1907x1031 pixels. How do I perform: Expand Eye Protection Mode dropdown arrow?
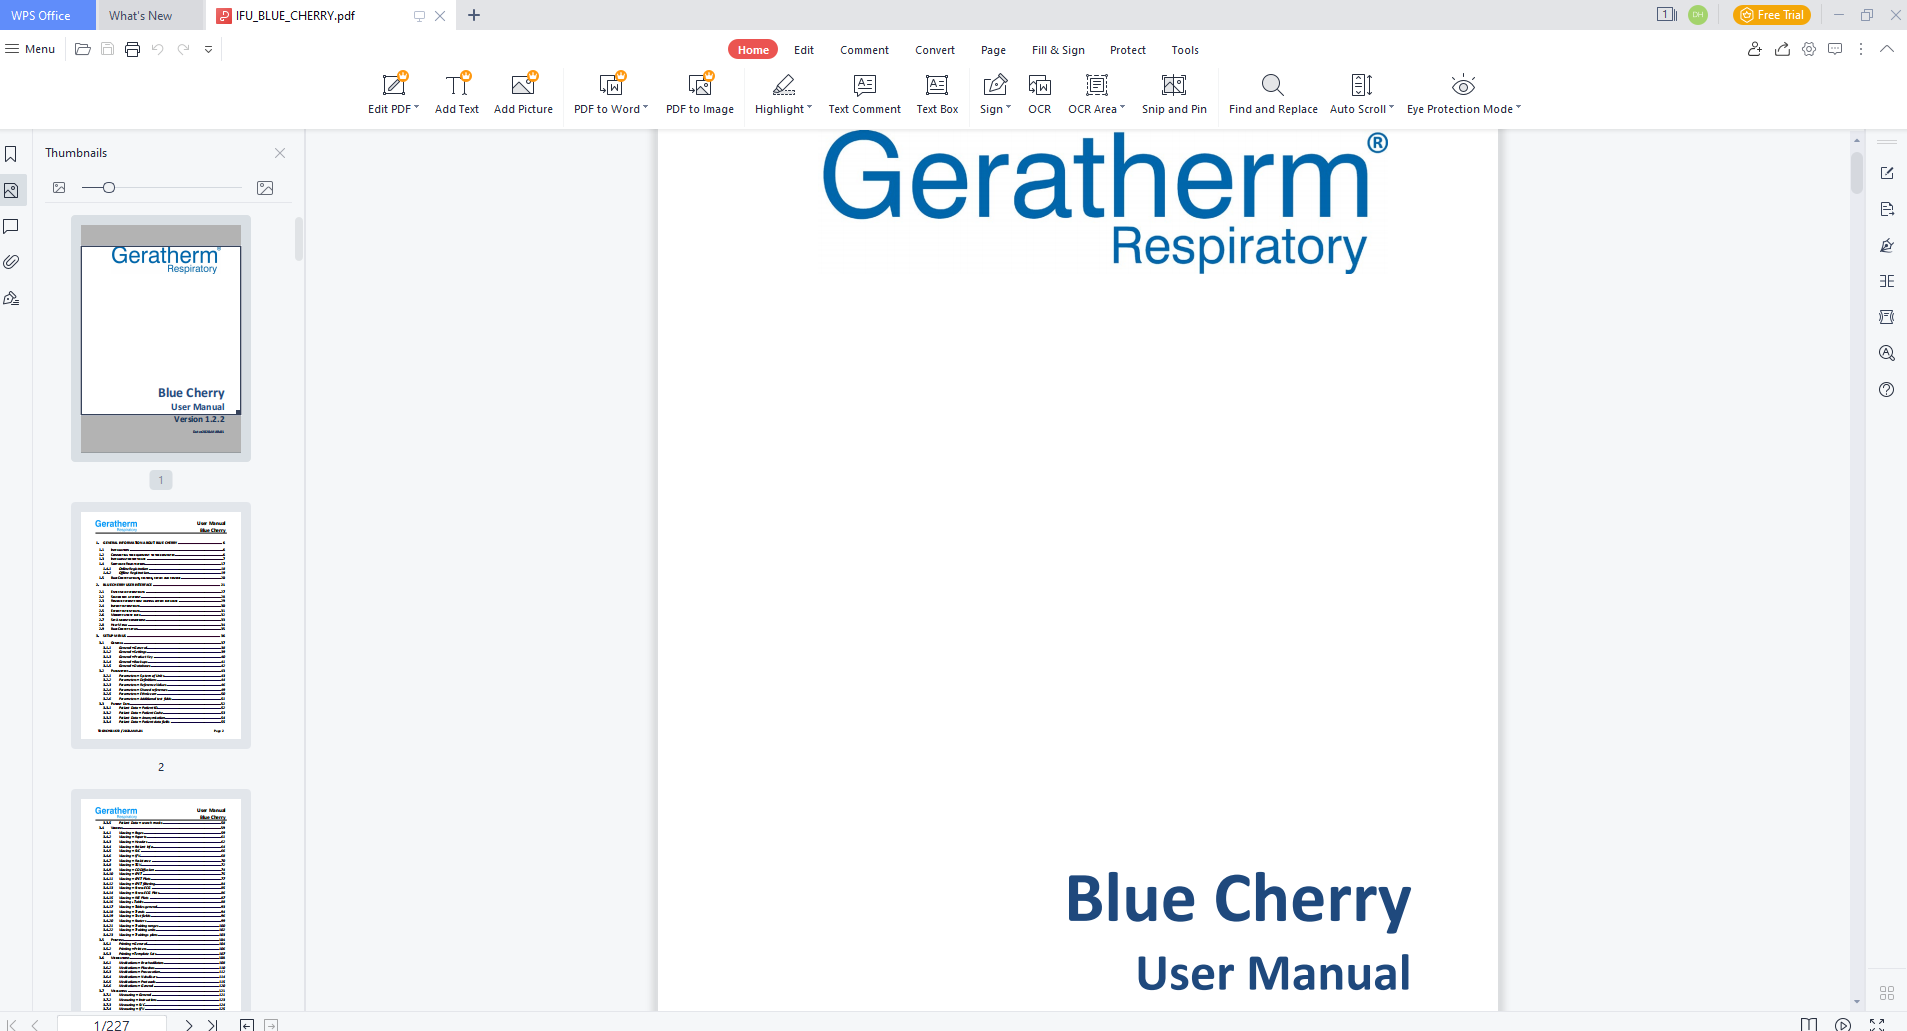[x=1519, y=108]
